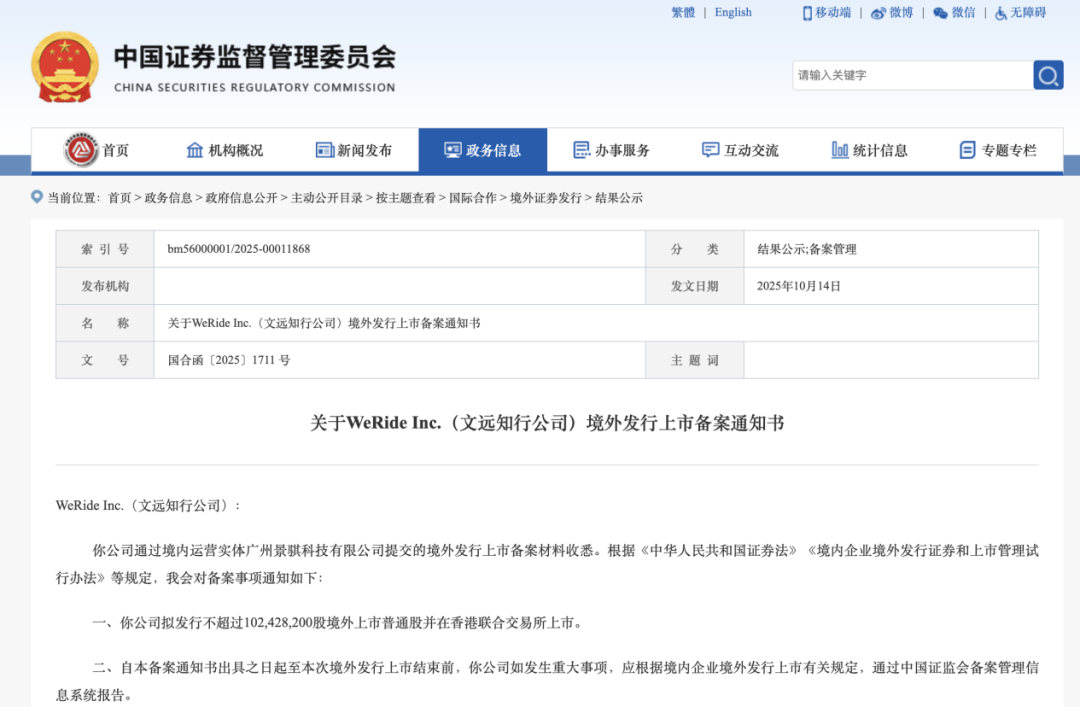This screenshot has width=1080, height=707.
Task: Select the 政务信息 navigation tab
Action: (483, 150)
